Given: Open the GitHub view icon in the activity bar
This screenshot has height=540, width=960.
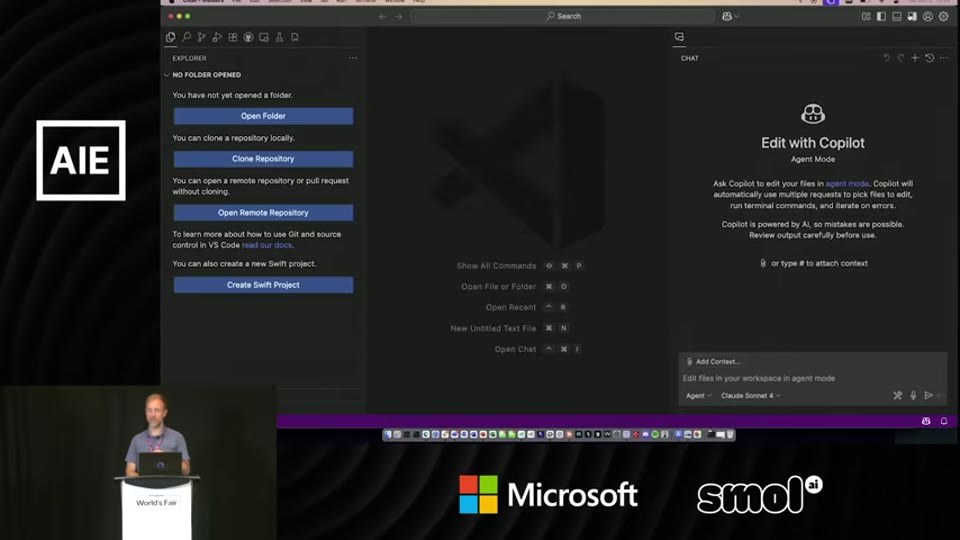Looking at the screenshot, I should point(248,37).
